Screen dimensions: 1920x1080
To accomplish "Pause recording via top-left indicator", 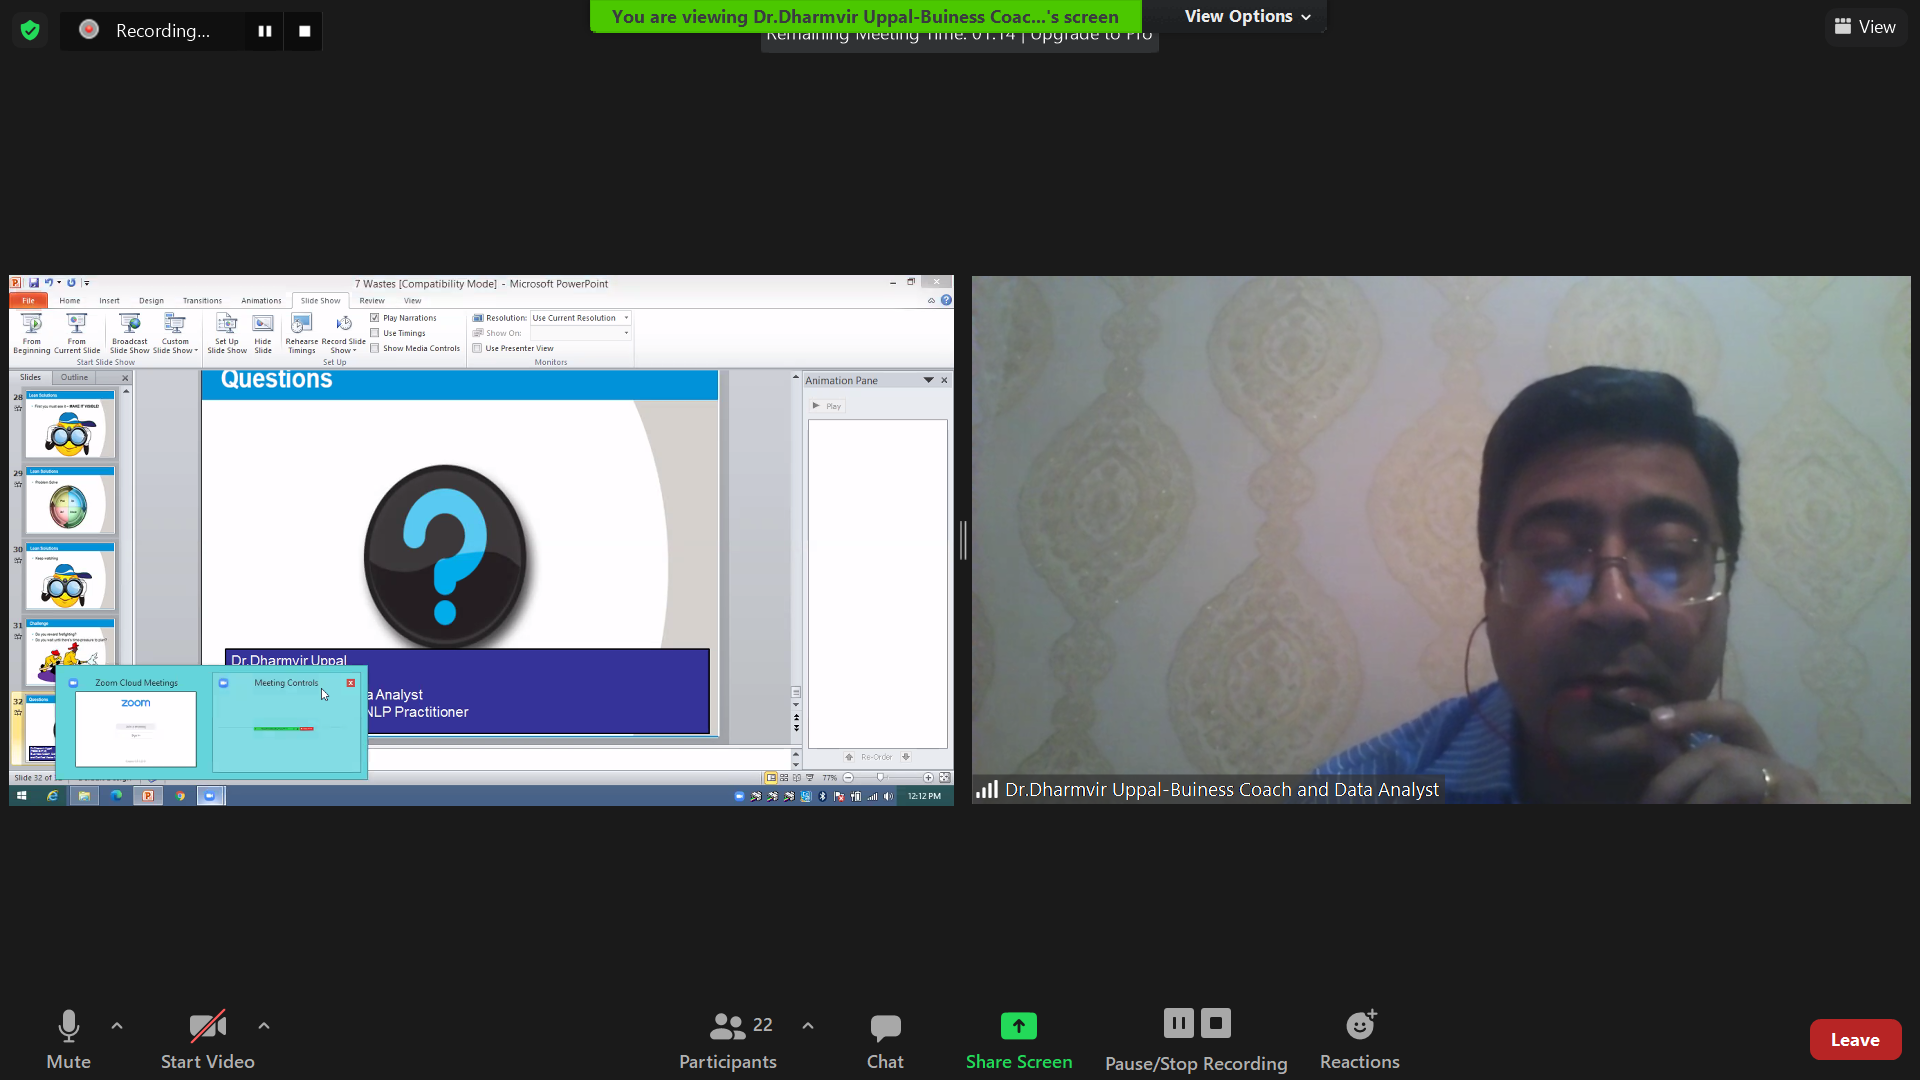I will (x=265, y=31).
